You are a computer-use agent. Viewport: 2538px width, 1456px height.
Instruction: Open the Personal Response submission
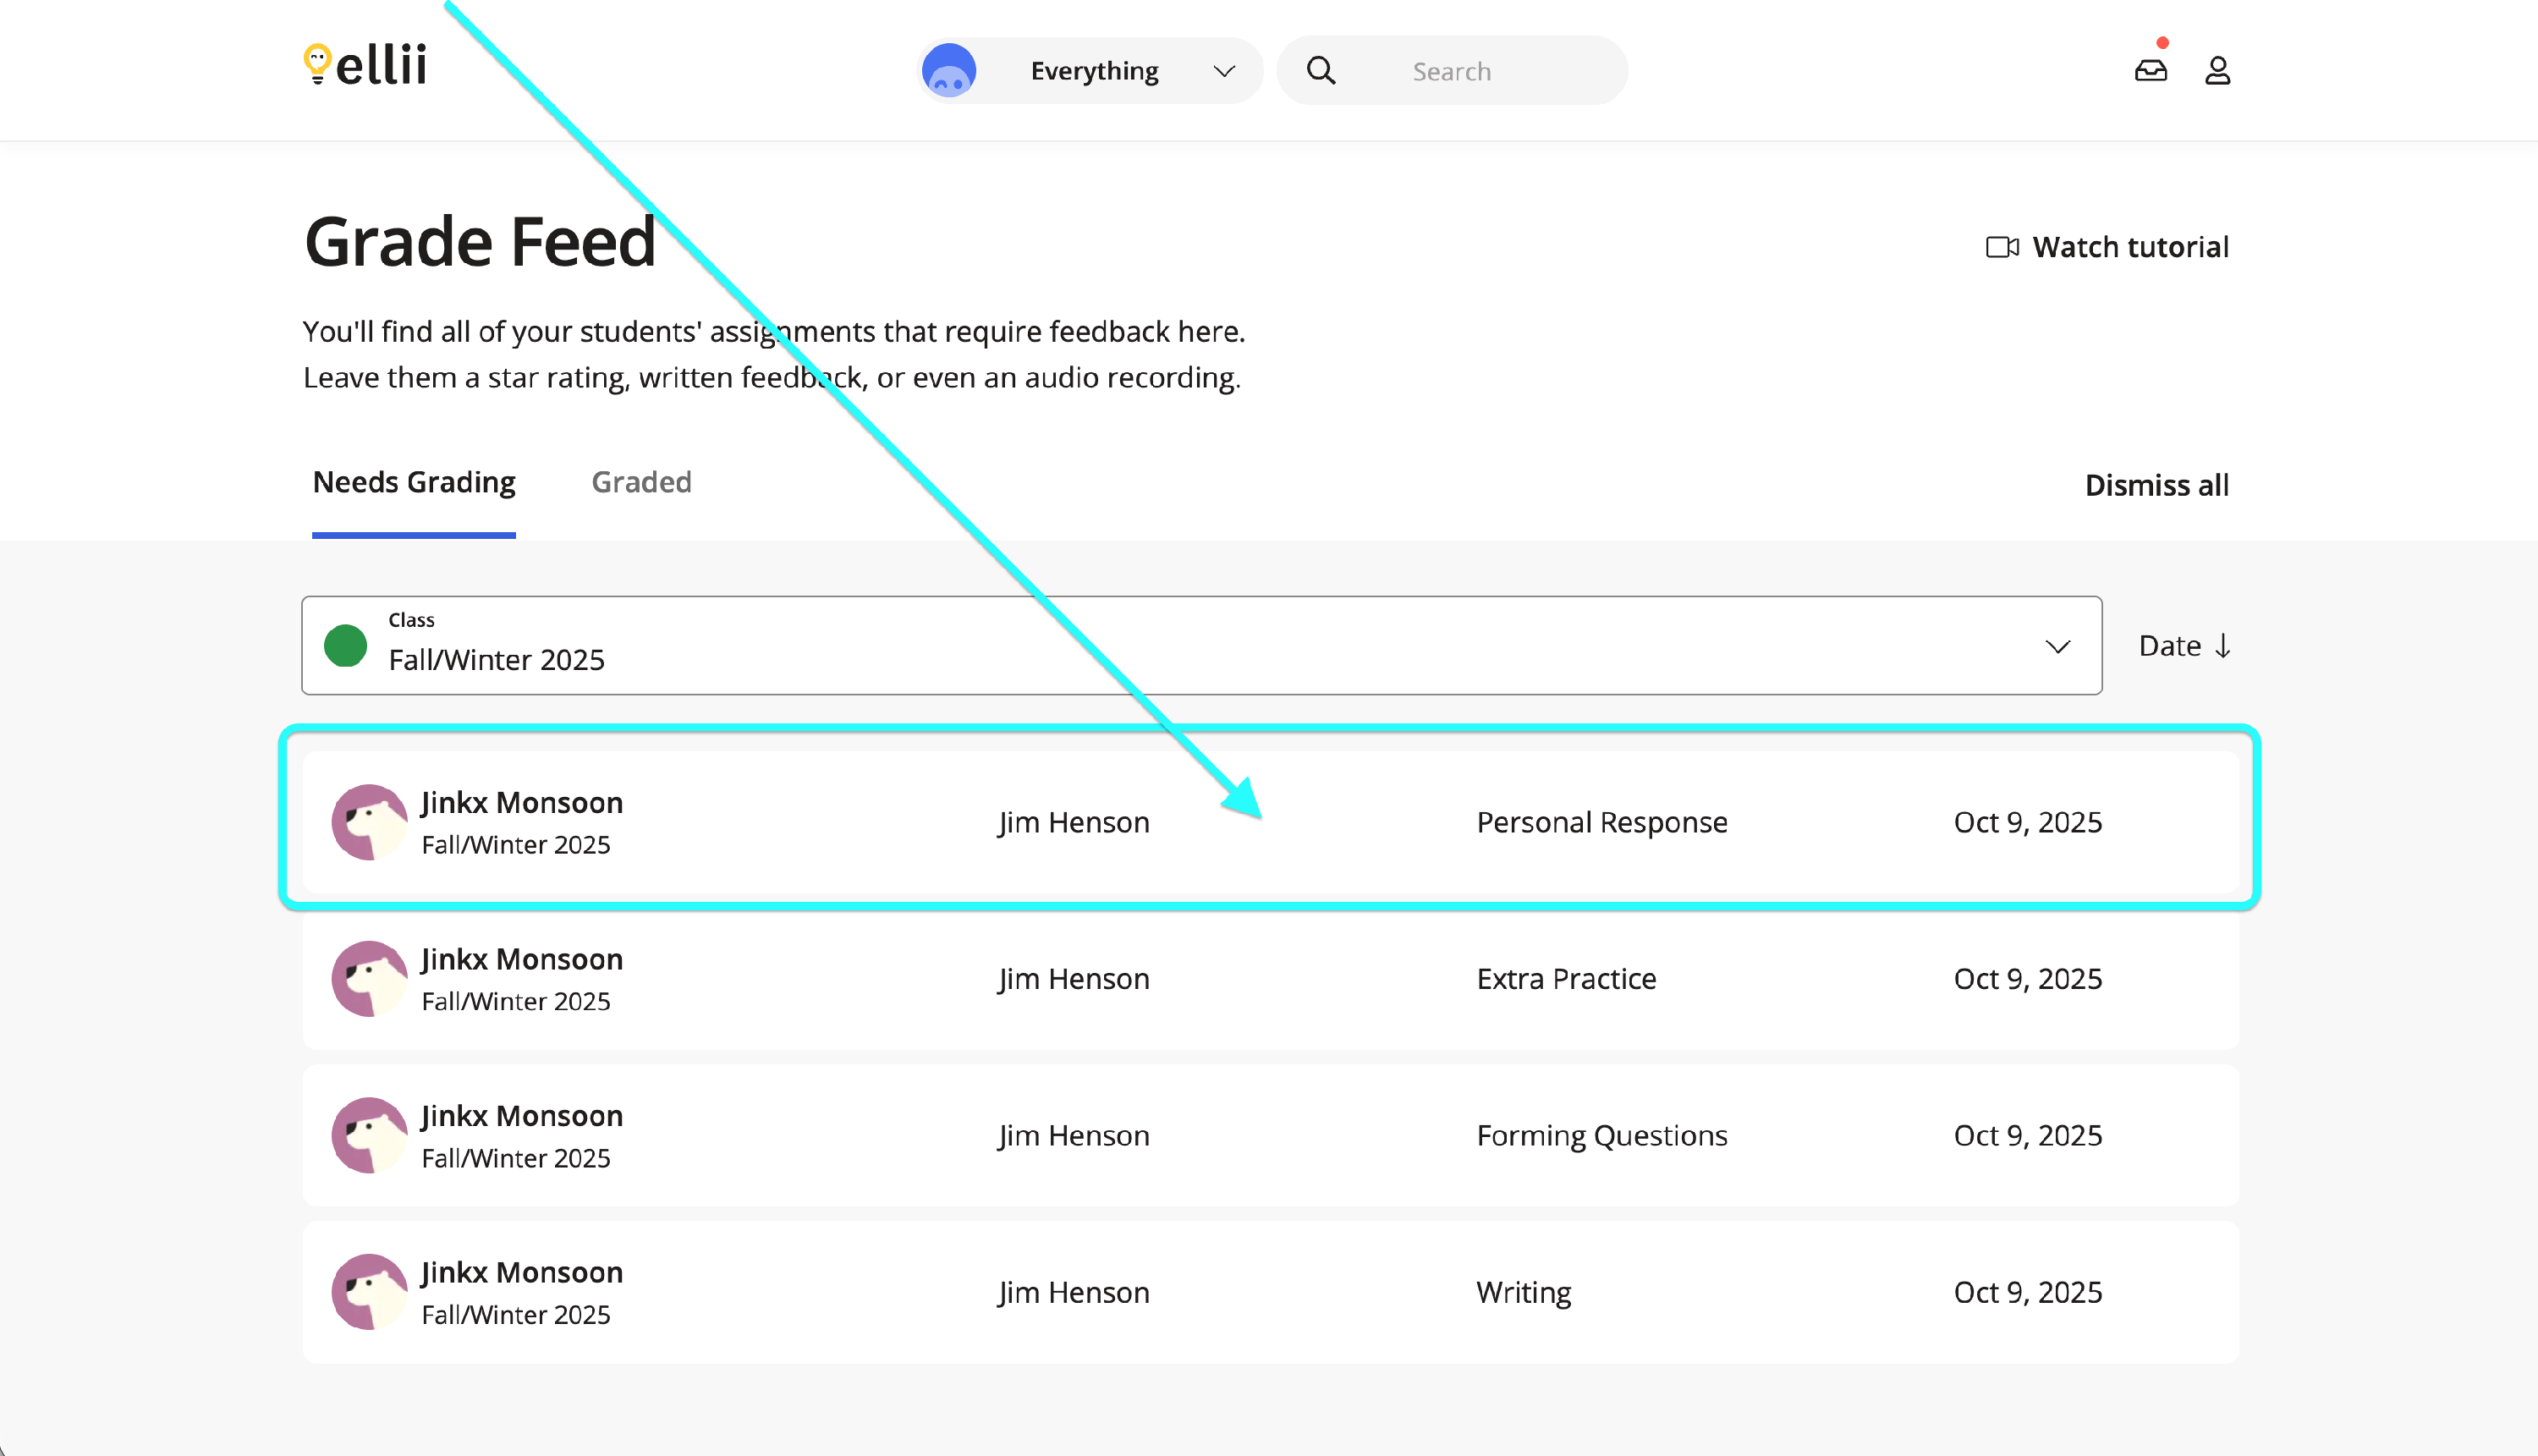click(1601, 822)
